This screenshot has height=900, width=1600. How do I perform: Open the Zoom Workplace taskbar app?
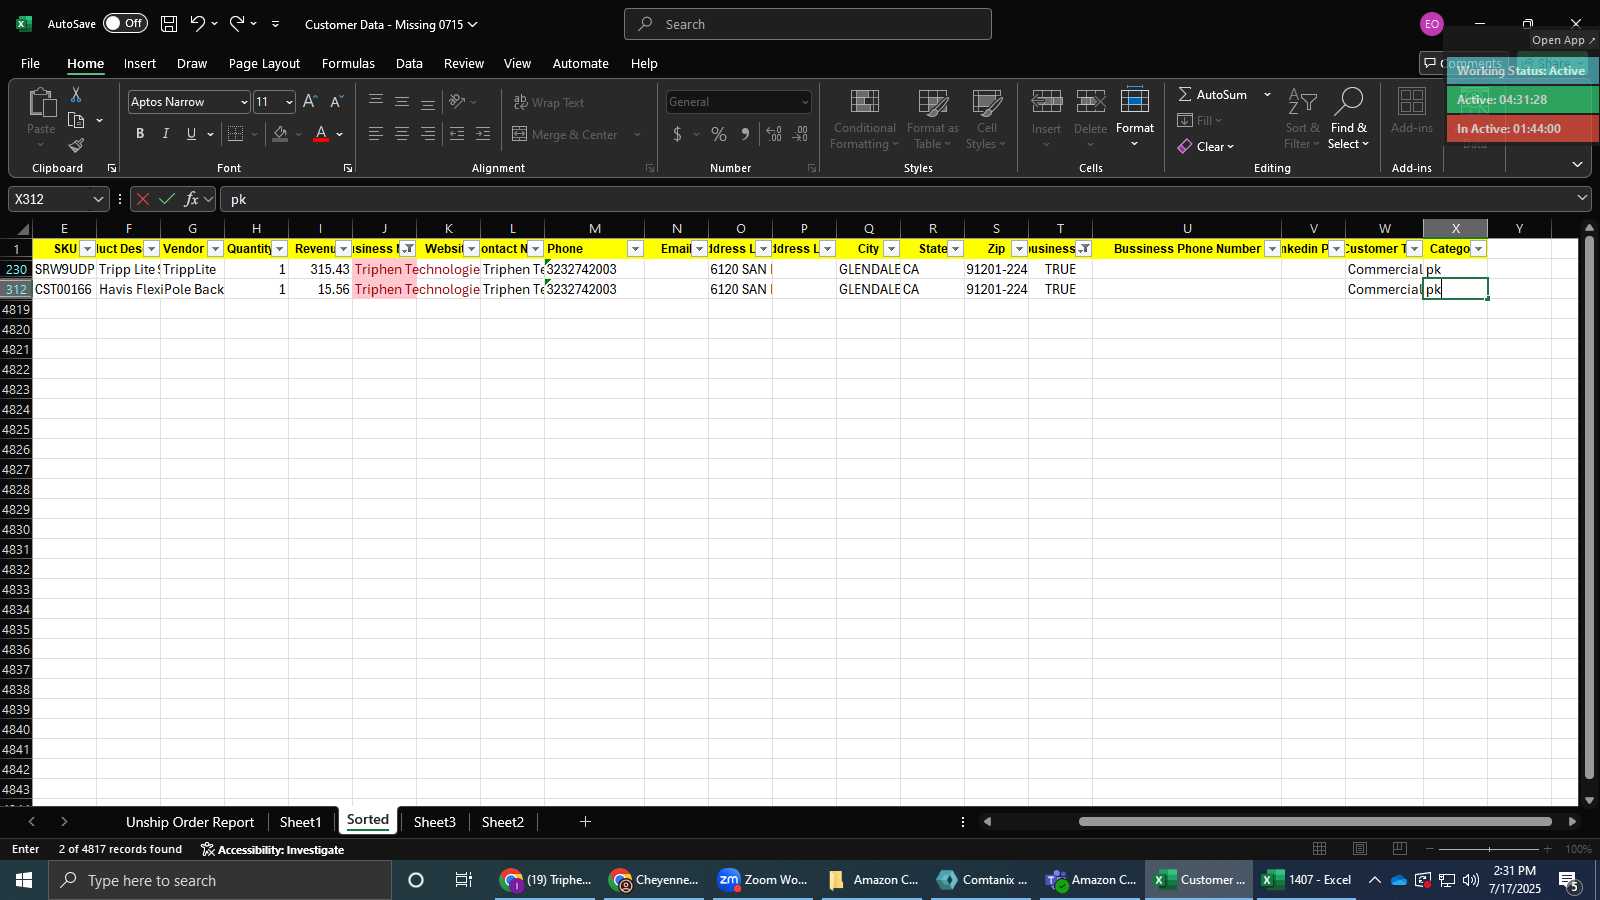(763, 880)
